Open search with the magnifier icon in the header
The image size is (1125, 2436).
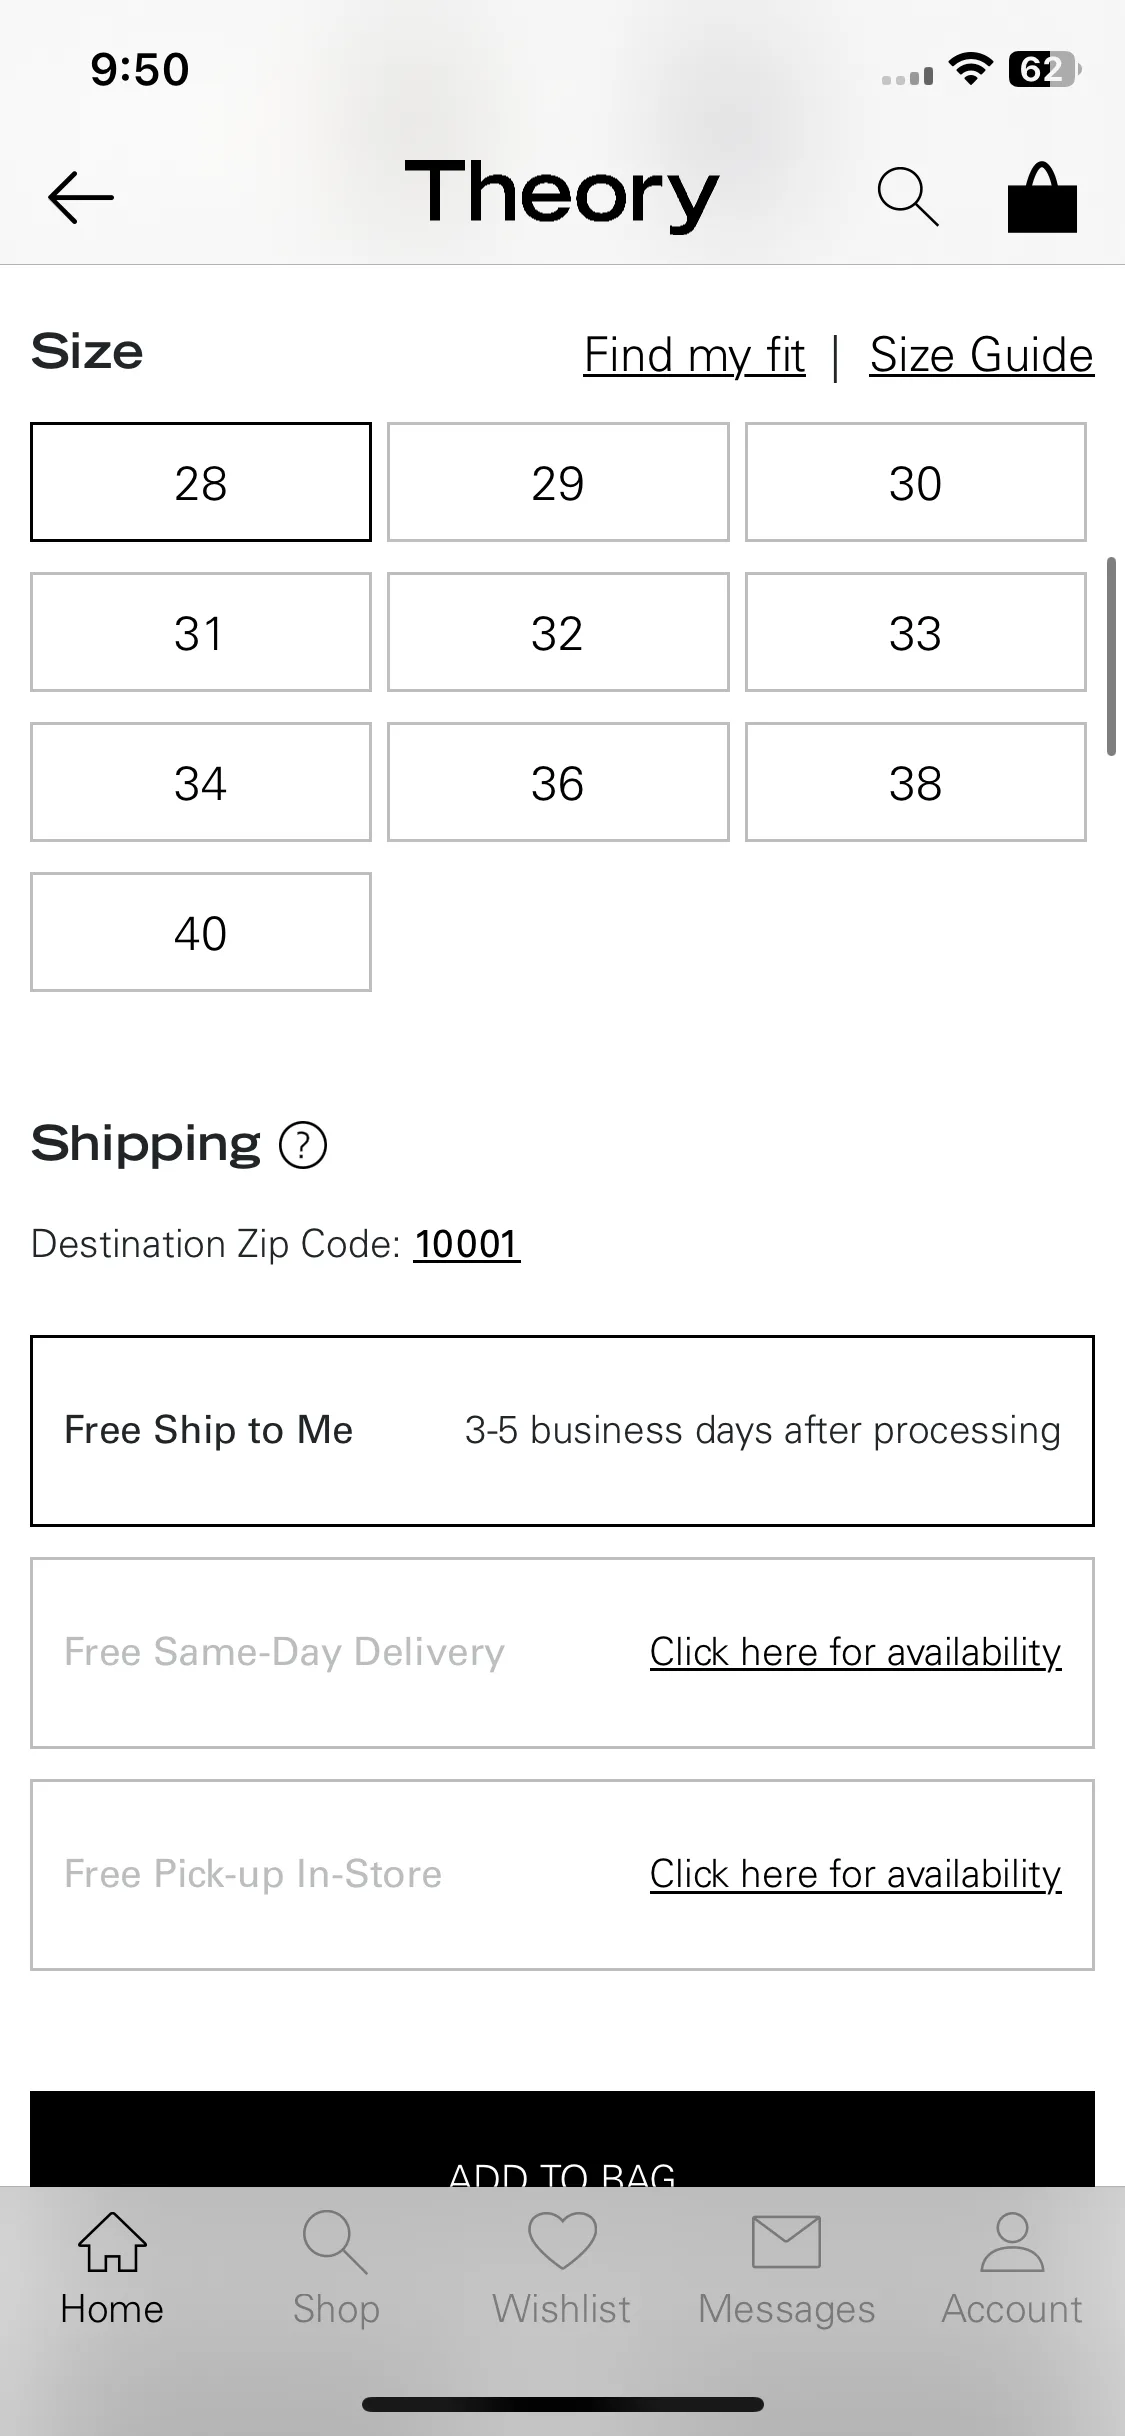(x=908, y=197)
